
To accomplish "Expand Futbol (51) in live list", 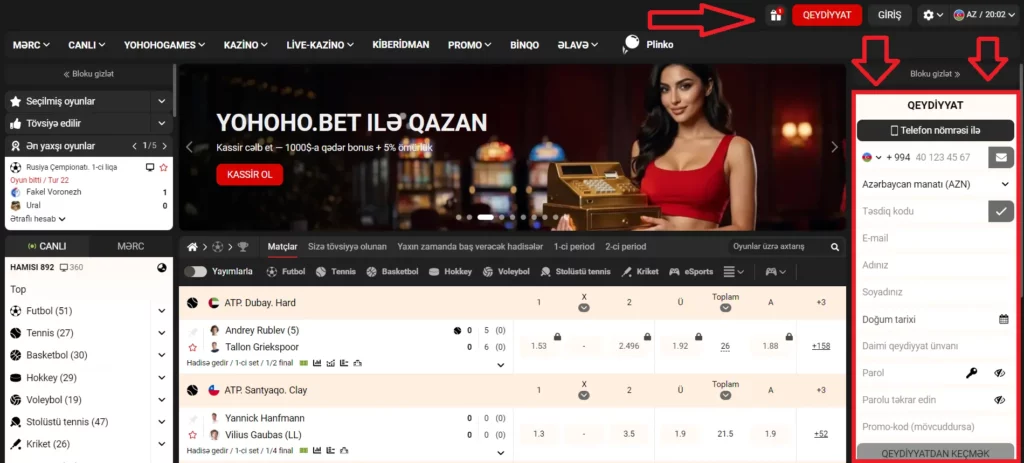I will 162,311.
